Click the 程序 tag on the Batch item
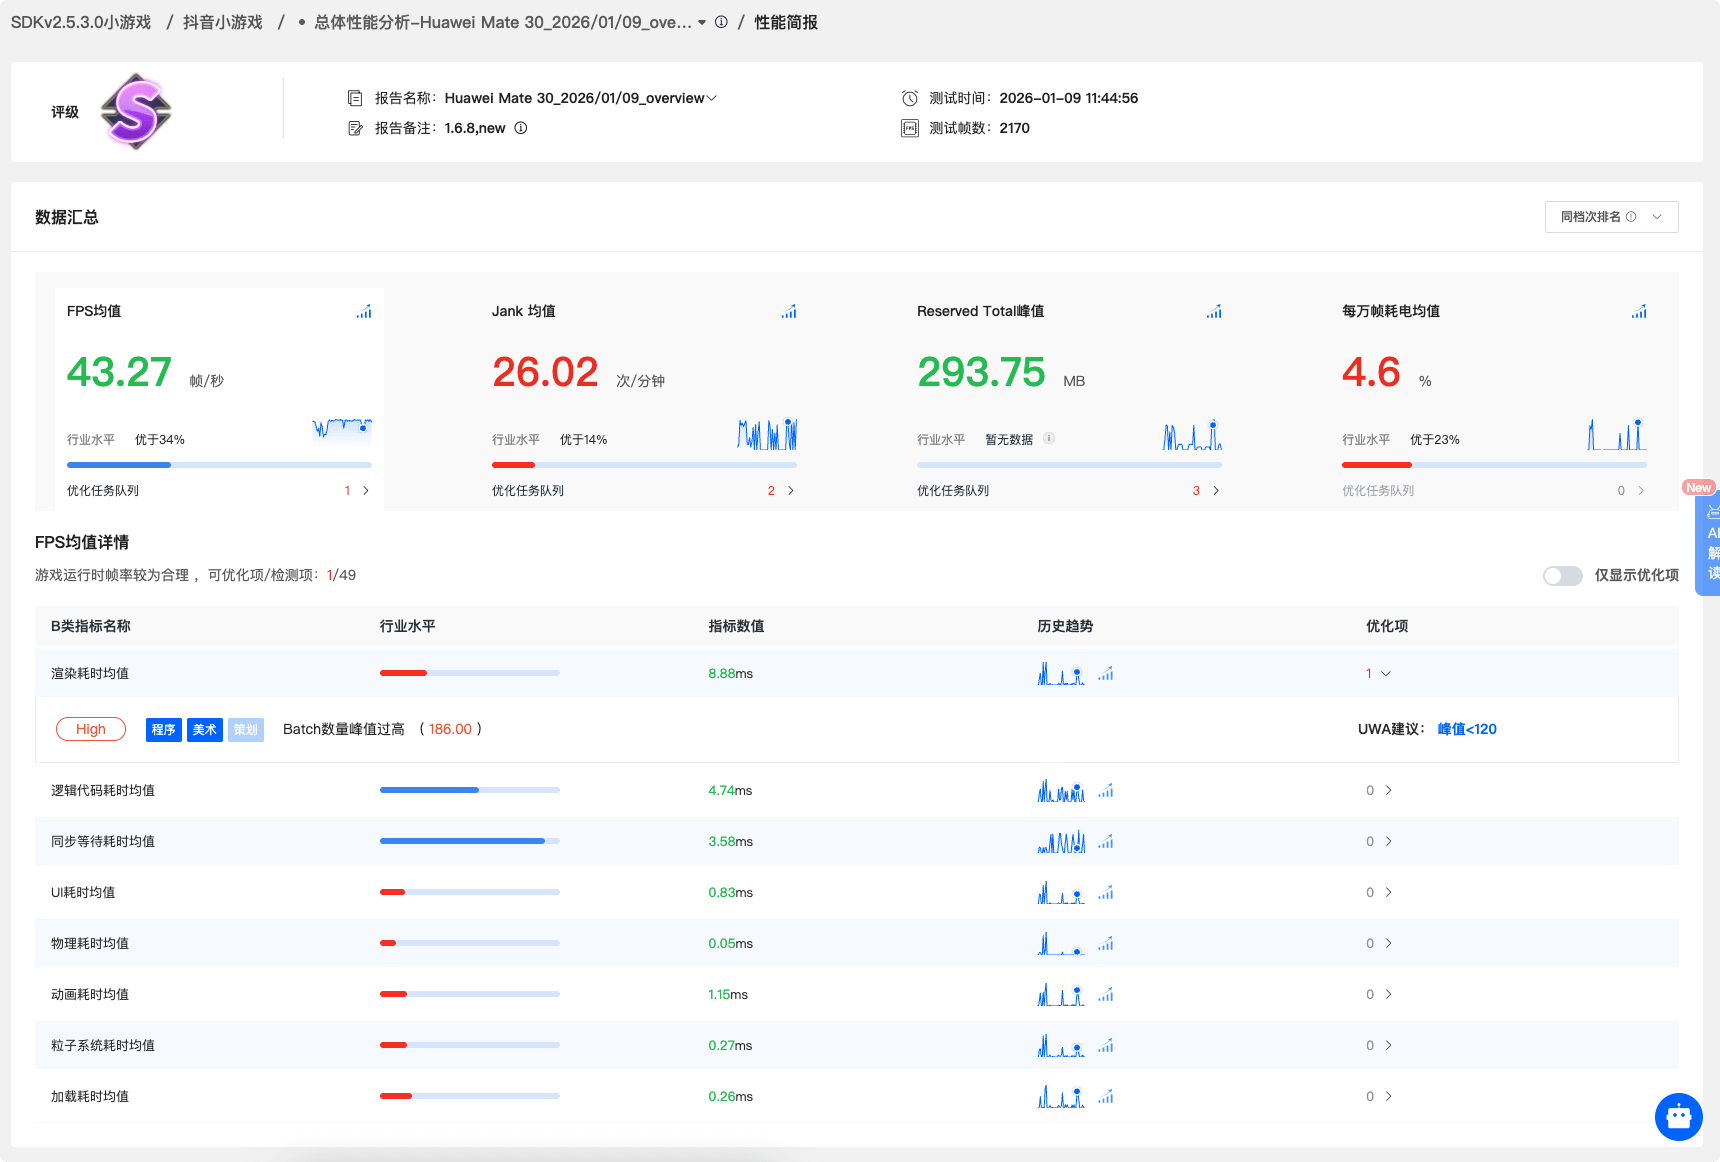 164,730
